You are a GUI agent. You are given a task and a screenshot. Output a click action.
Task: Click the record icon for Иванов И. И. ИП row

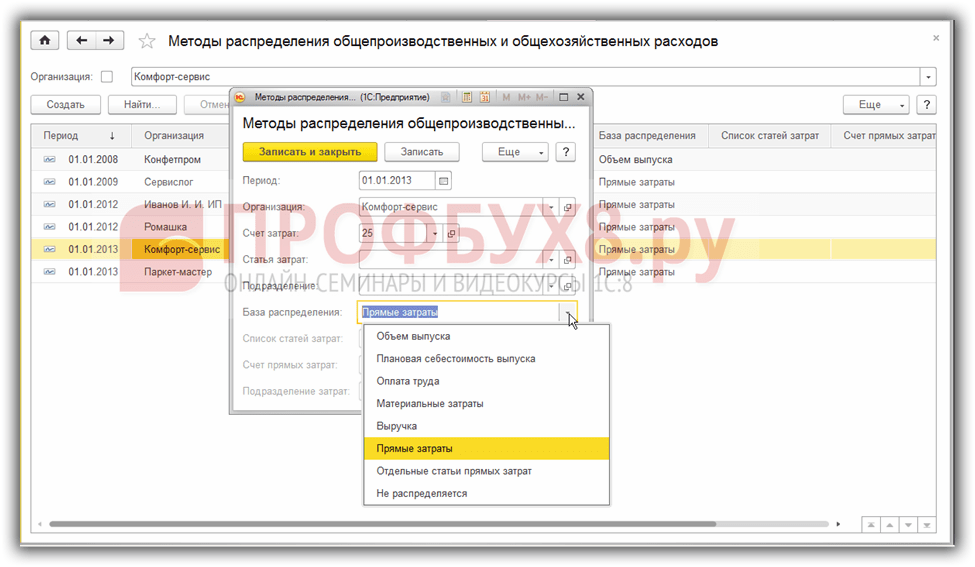(x=50, y=205)
